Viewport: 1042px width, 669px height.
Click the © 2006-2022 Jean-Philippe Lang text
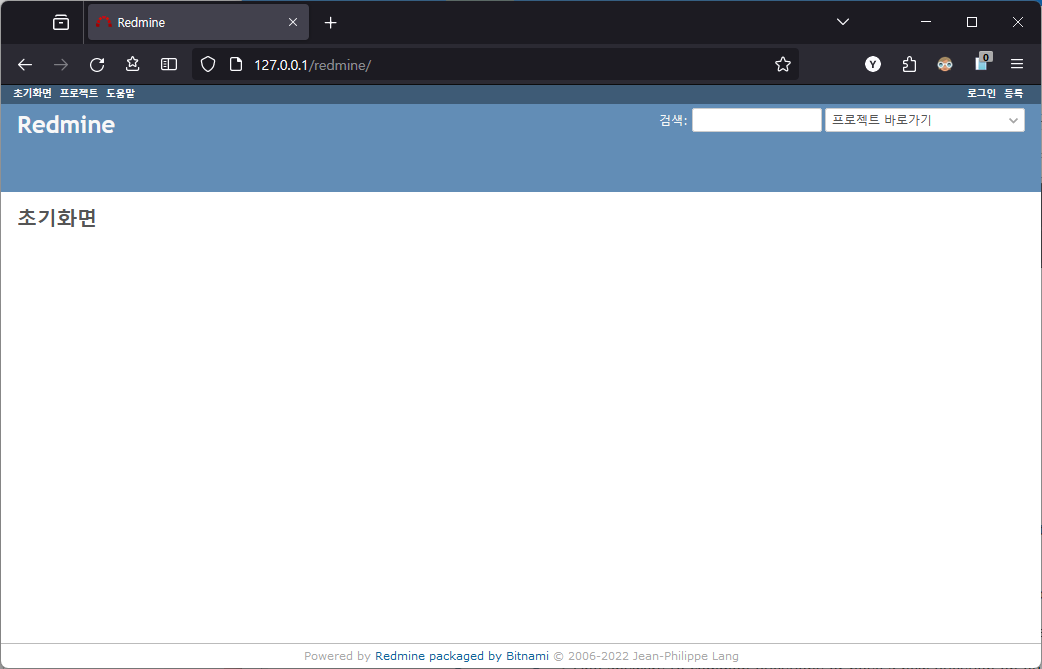[646, 656]
